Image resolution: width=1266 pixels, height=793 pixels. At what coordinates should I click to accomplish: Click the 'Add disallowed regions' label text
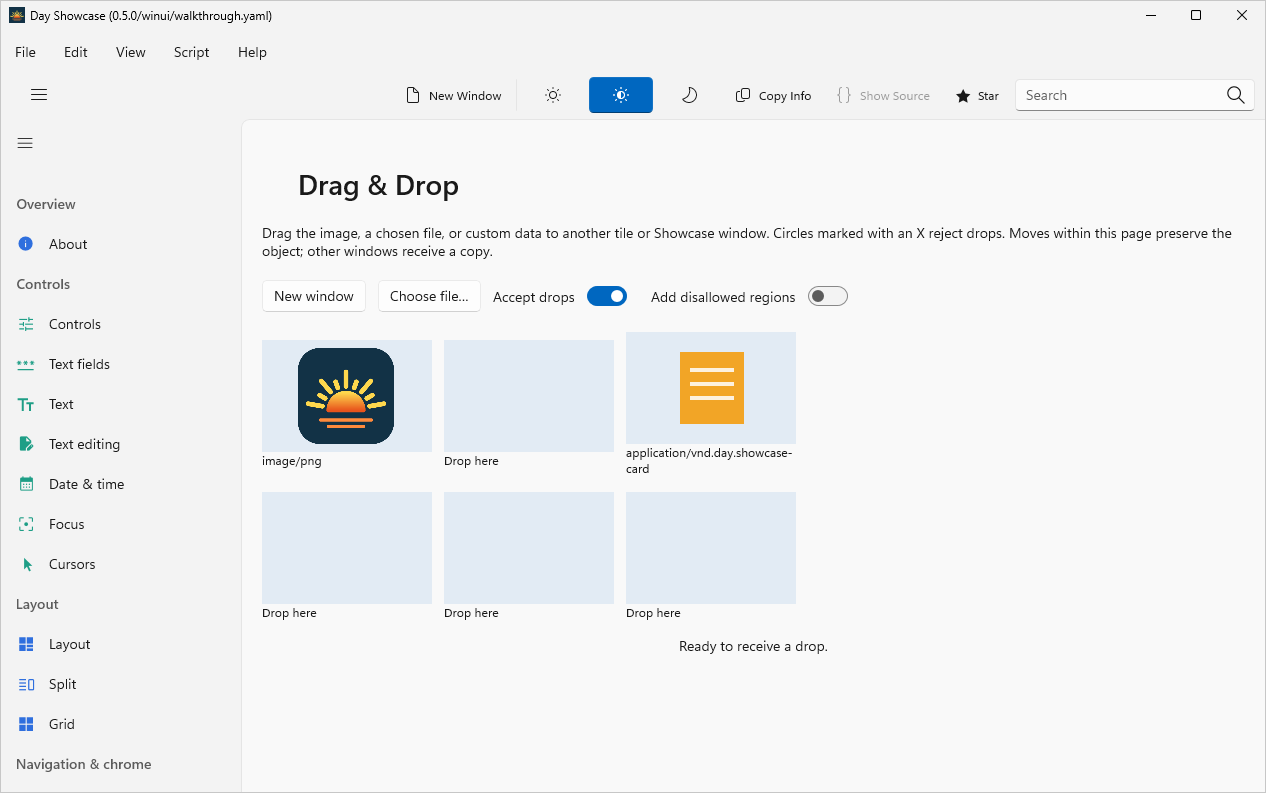723,297
